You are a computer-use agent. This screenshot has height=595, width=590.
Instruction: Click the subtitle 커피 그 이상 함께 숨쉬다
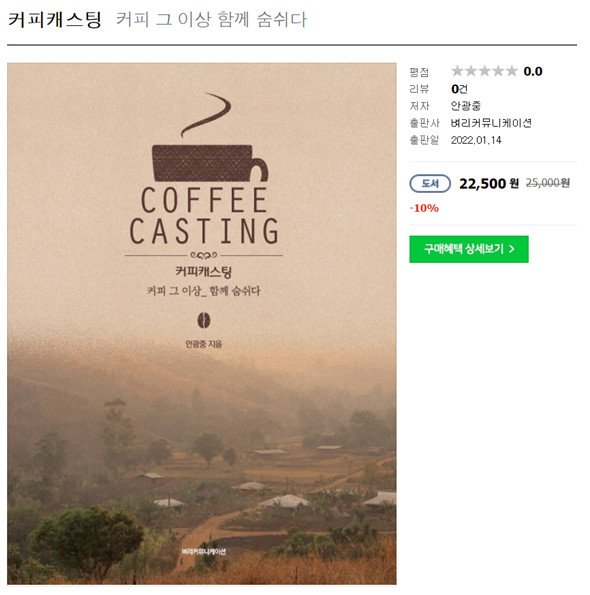(x=211, y=19)
